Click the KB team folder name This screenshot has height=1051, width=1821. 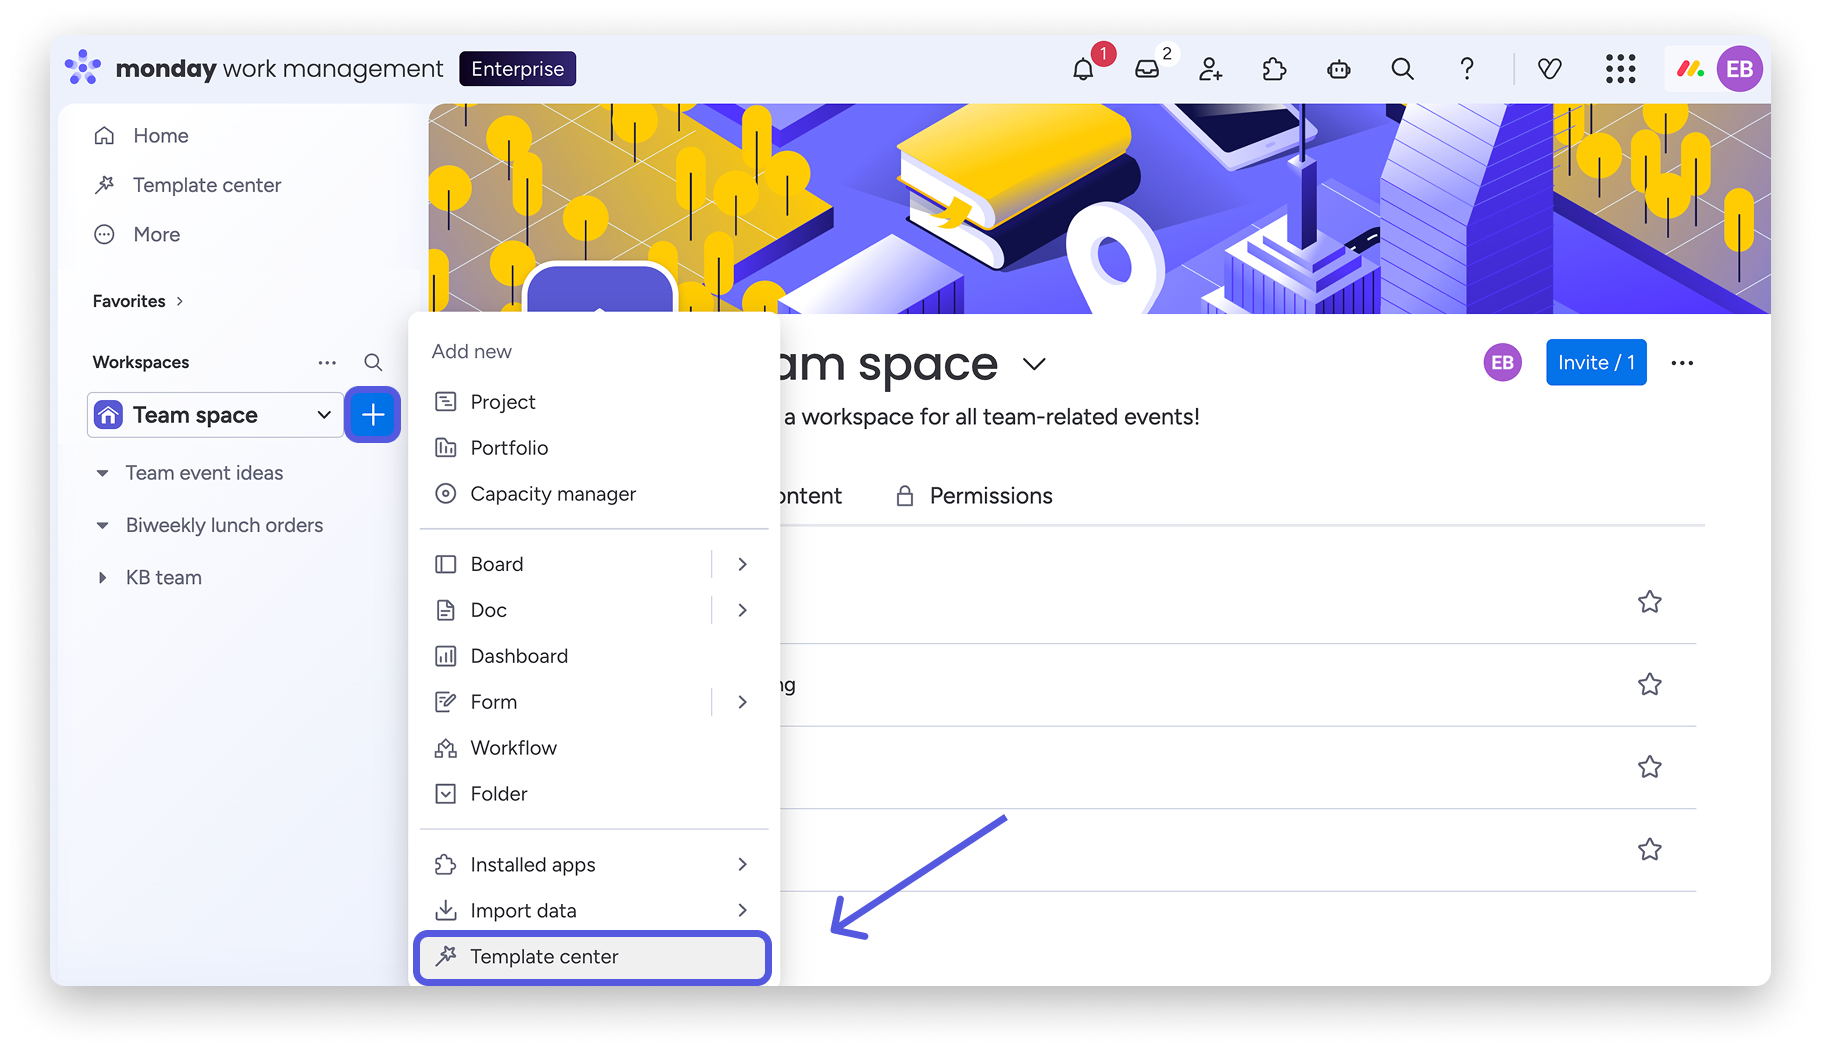point(164,578)
